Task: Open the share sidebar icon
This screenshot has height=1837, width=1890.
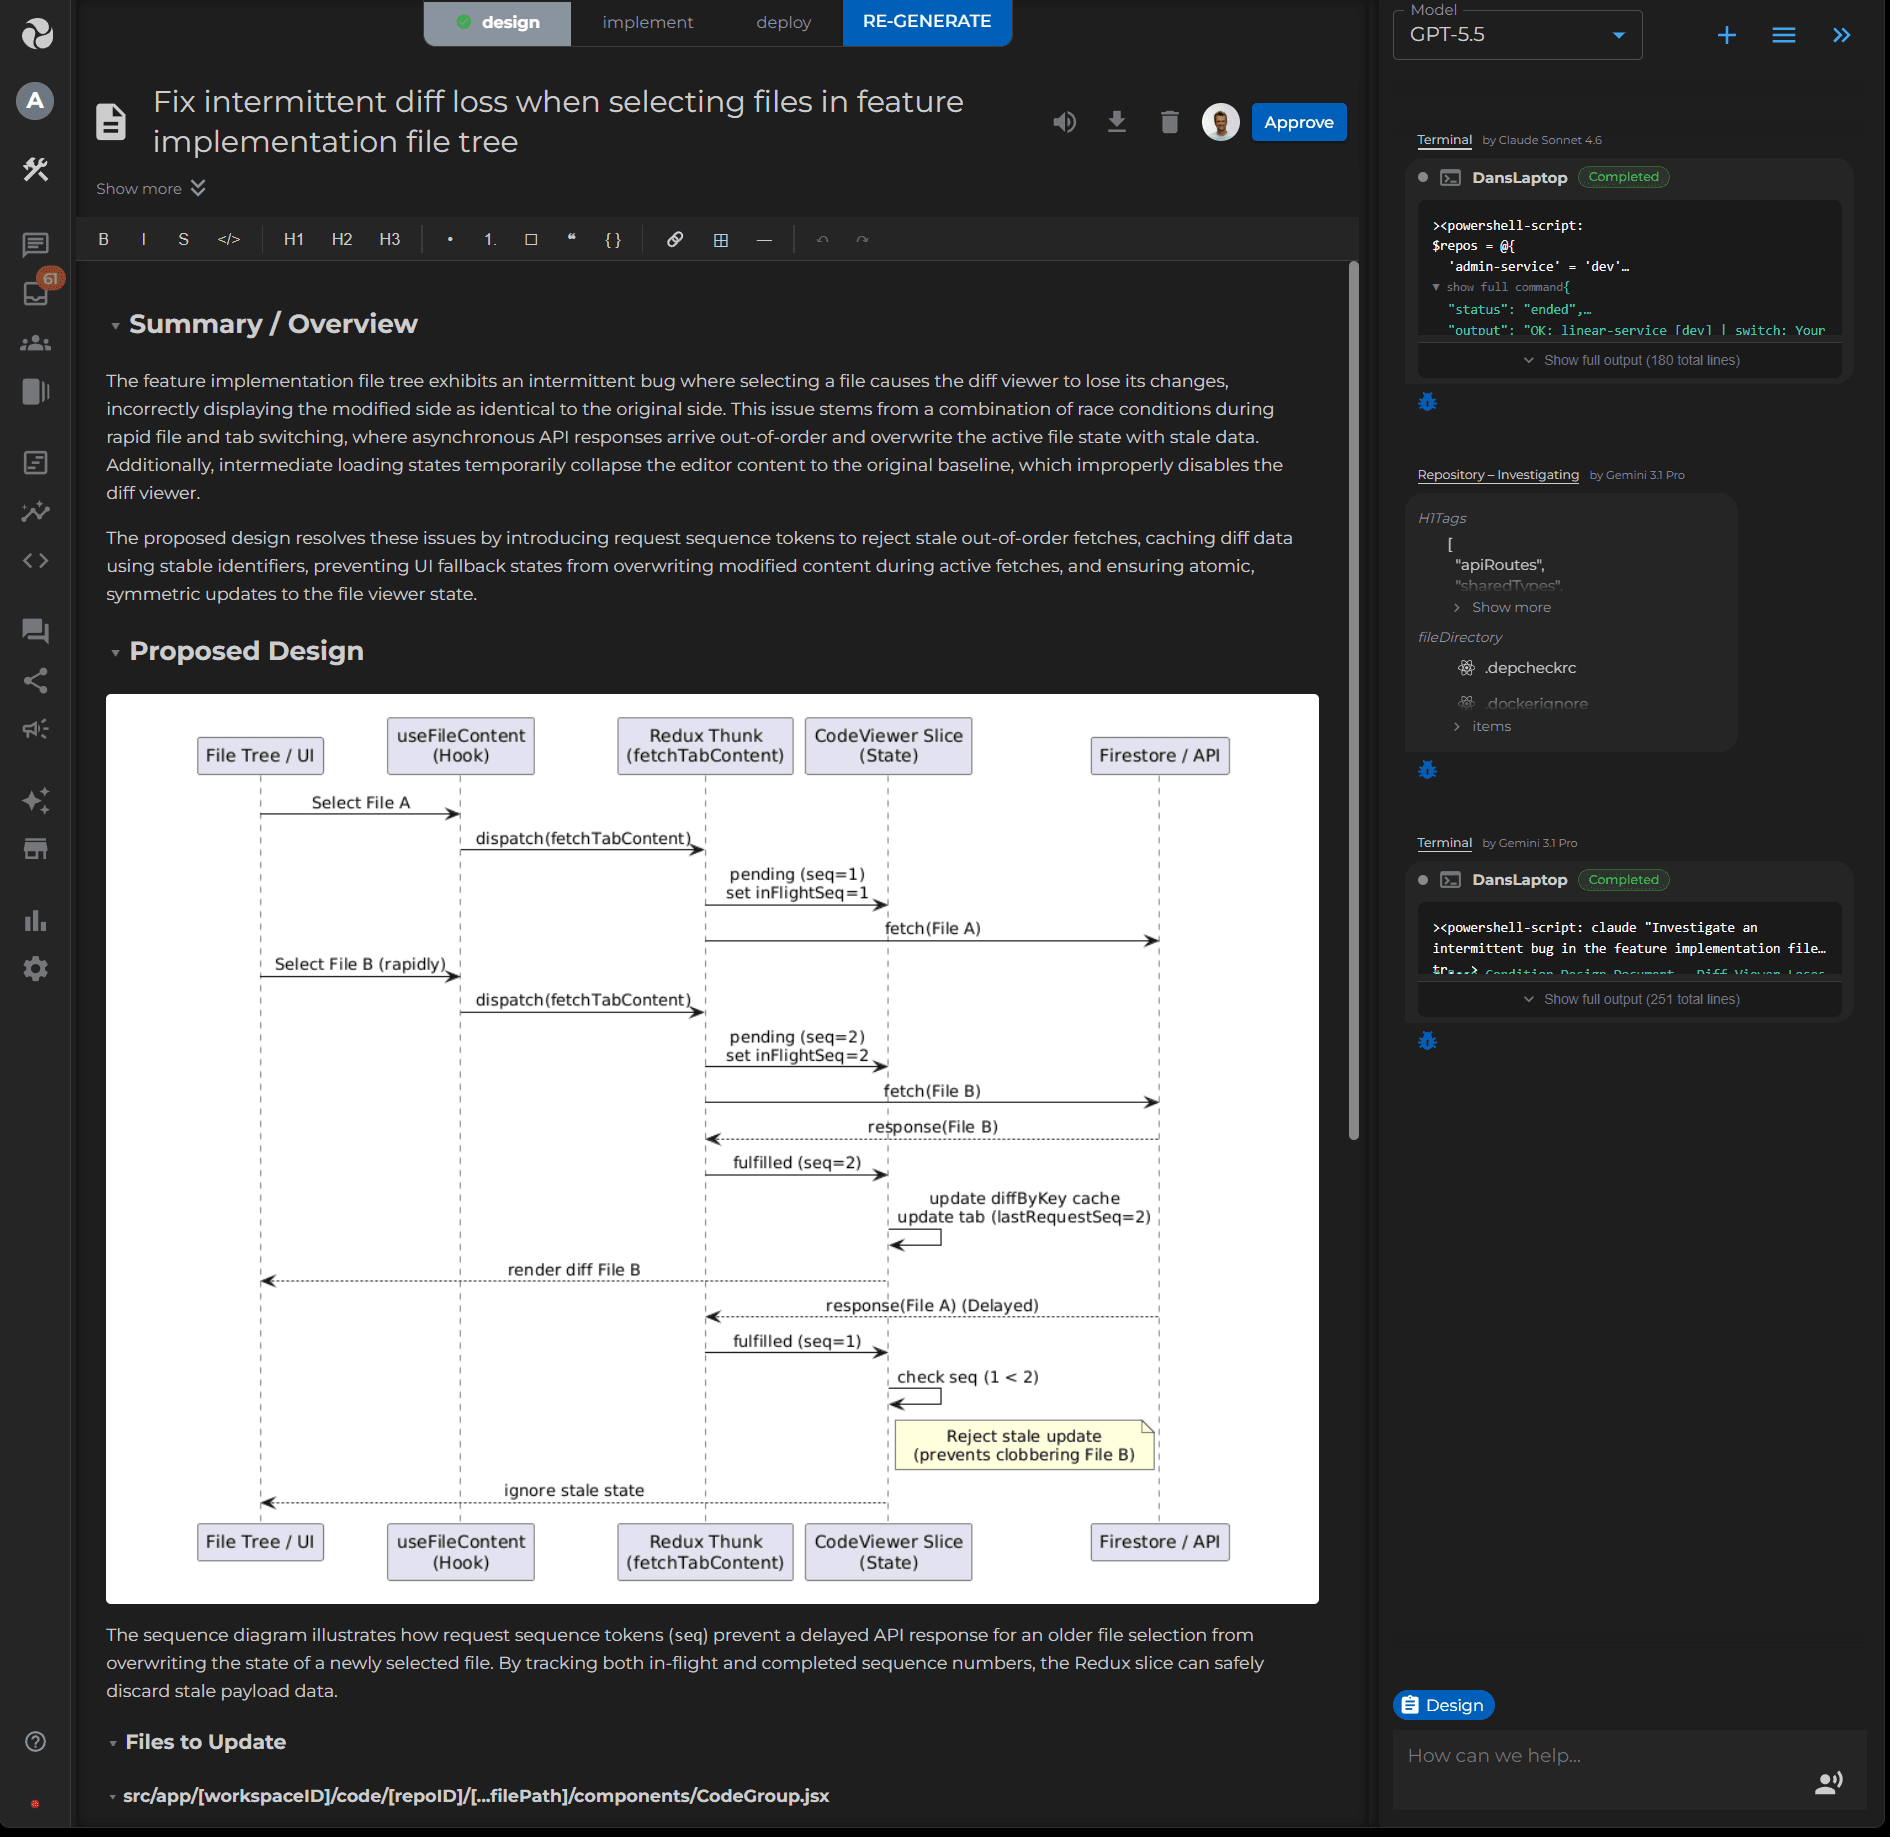Action: (36, 681)
